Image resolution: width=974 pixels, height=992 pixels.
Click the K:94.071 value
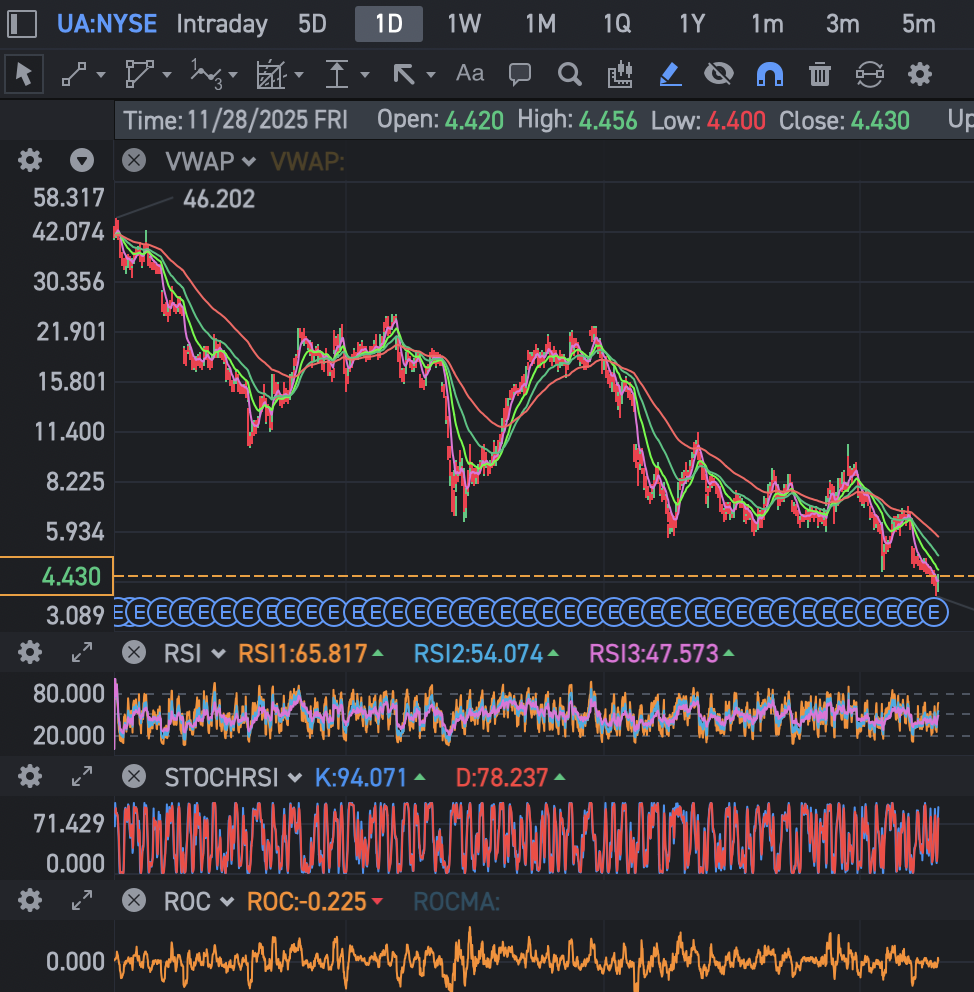coord(361,778)
